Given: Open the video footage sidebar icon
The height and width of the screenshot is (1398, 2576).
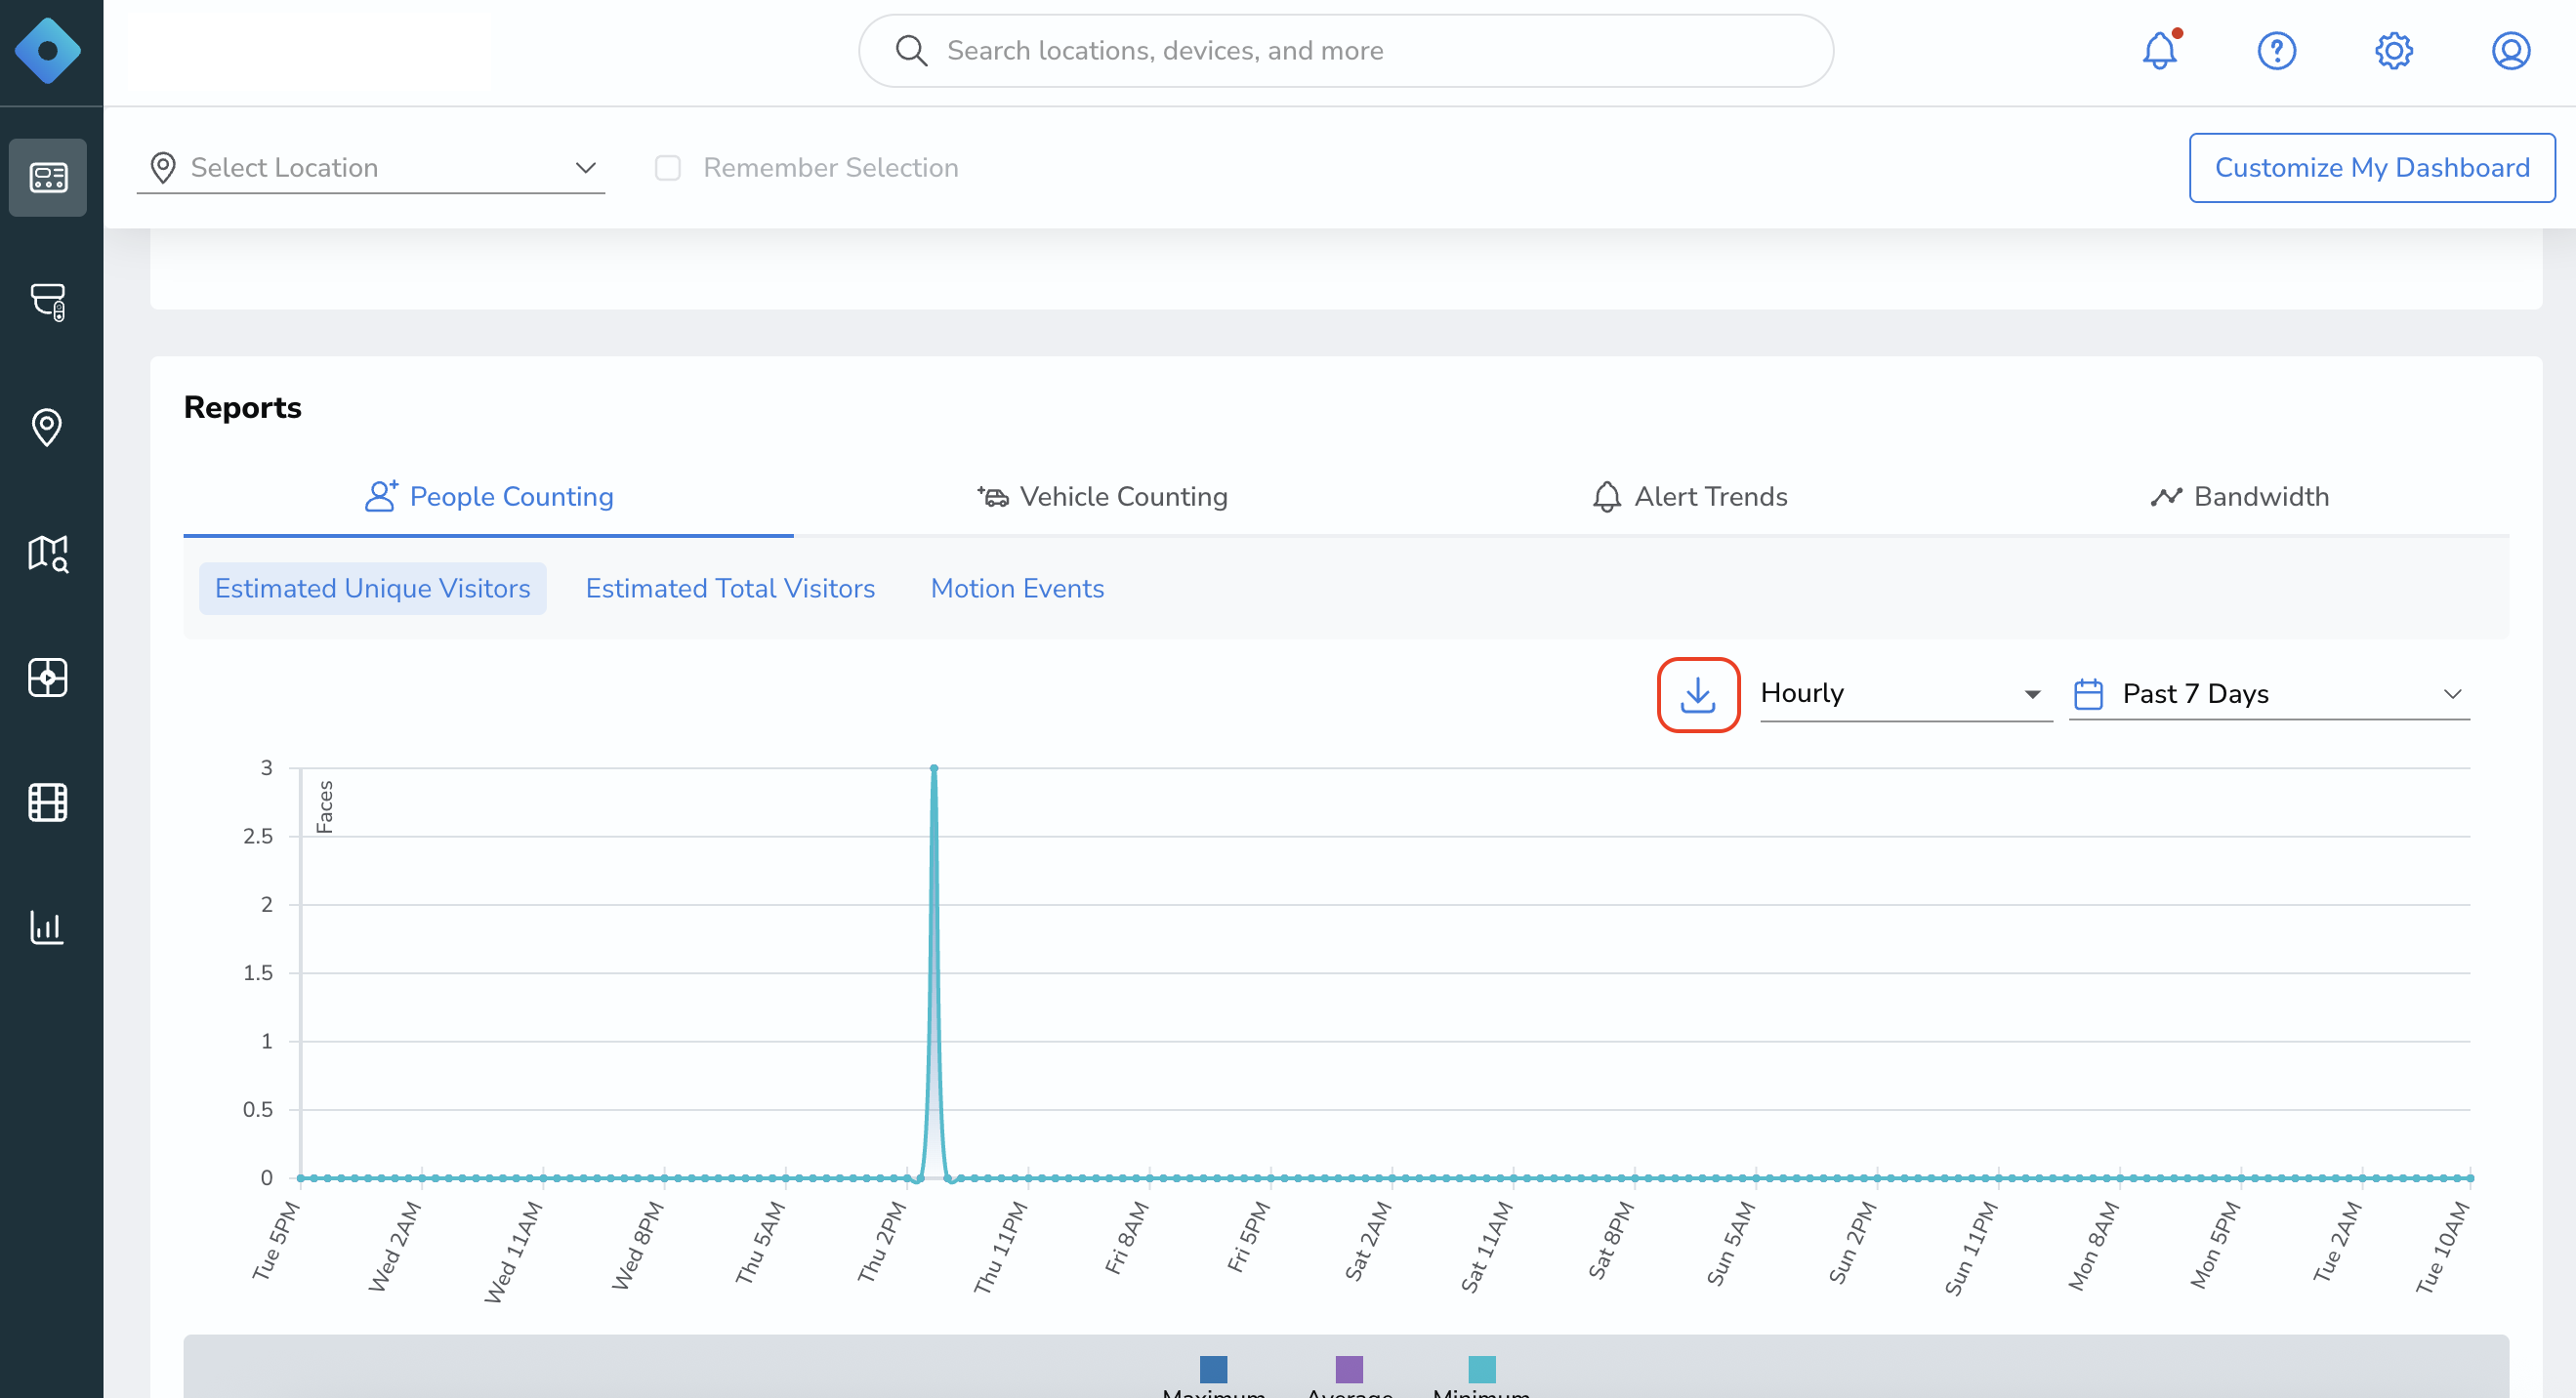Looking at the screenshot, I should (47, 802).
